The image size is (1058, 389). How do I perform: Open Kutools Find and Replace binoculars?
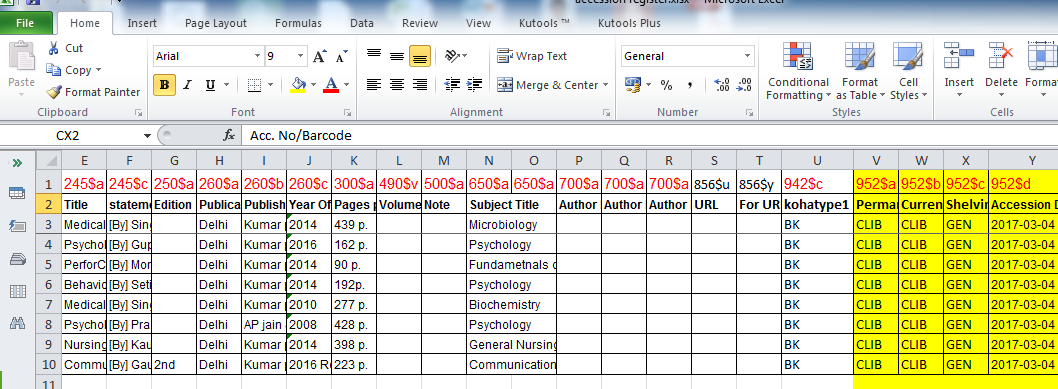pyautogui.click(x=17, y=323)
